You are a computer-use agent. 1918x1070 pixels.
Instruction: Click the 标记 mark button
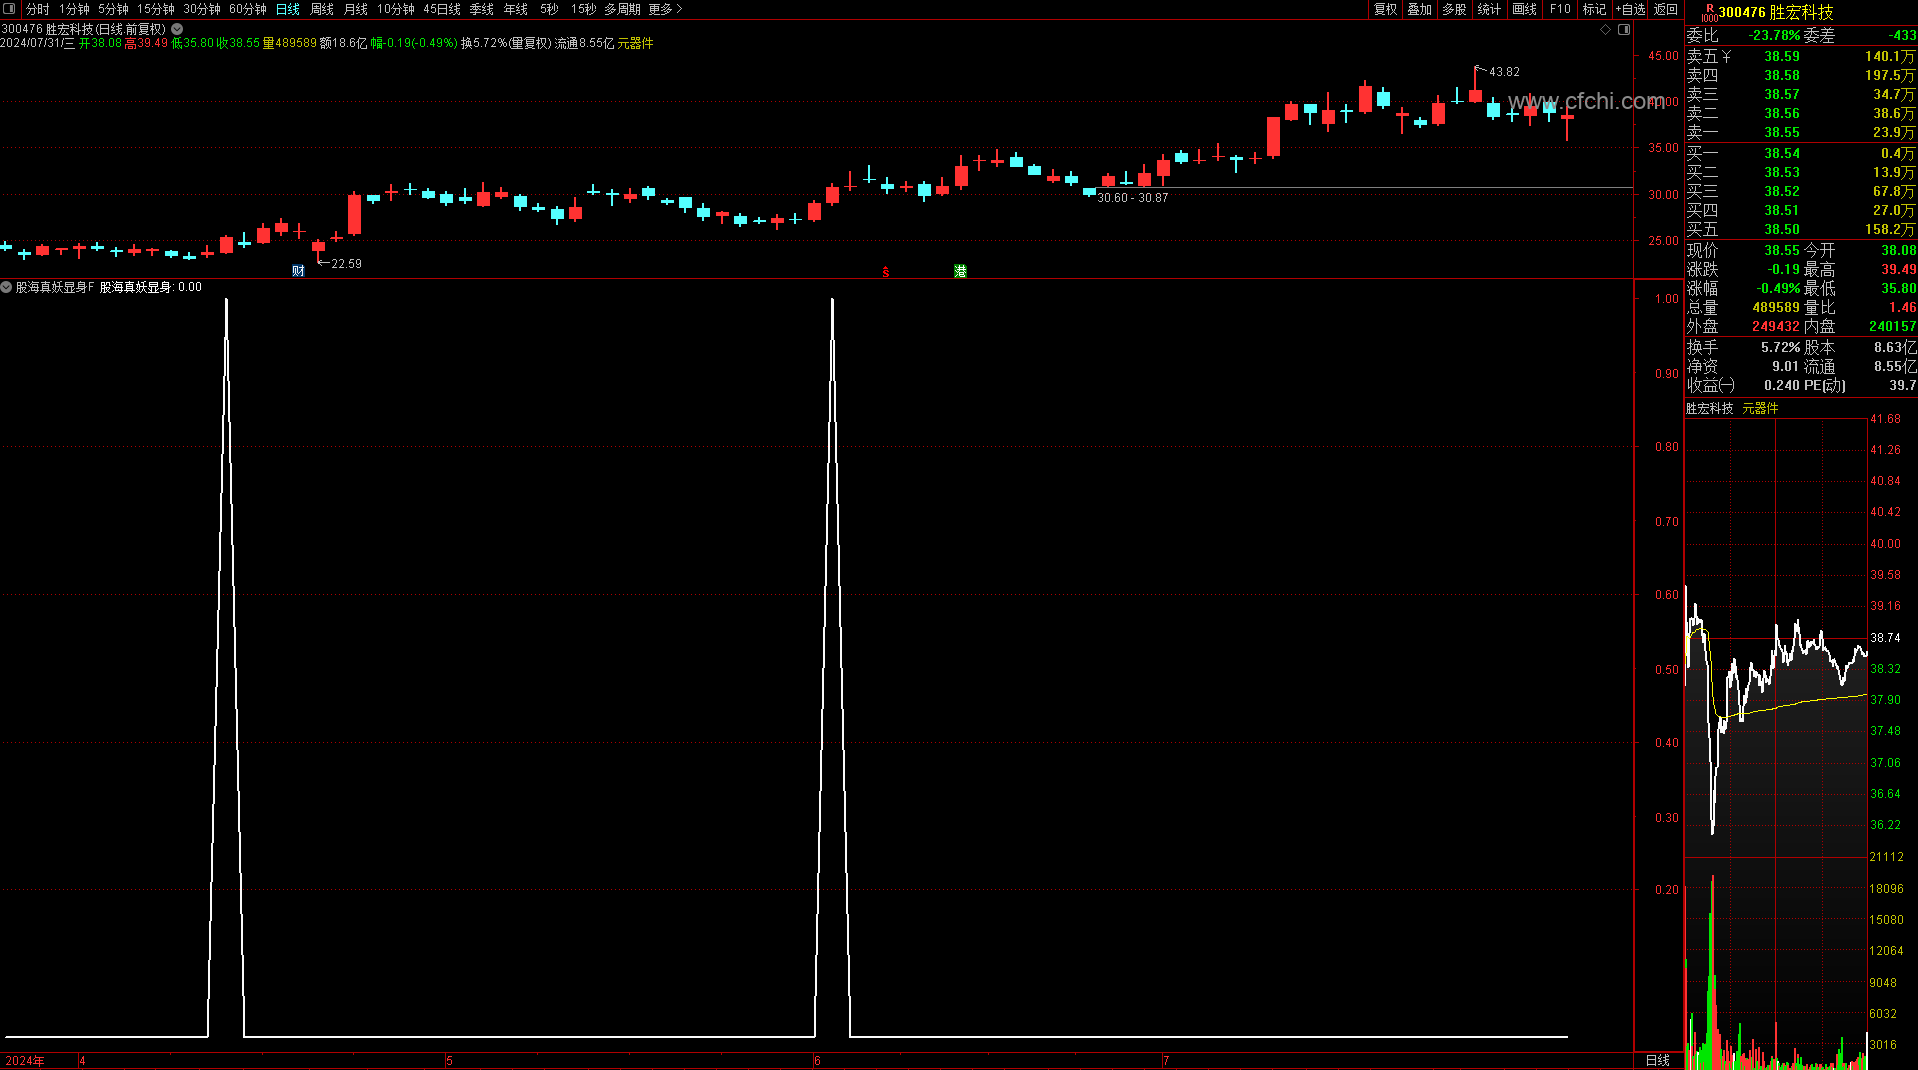[1594, 9]
